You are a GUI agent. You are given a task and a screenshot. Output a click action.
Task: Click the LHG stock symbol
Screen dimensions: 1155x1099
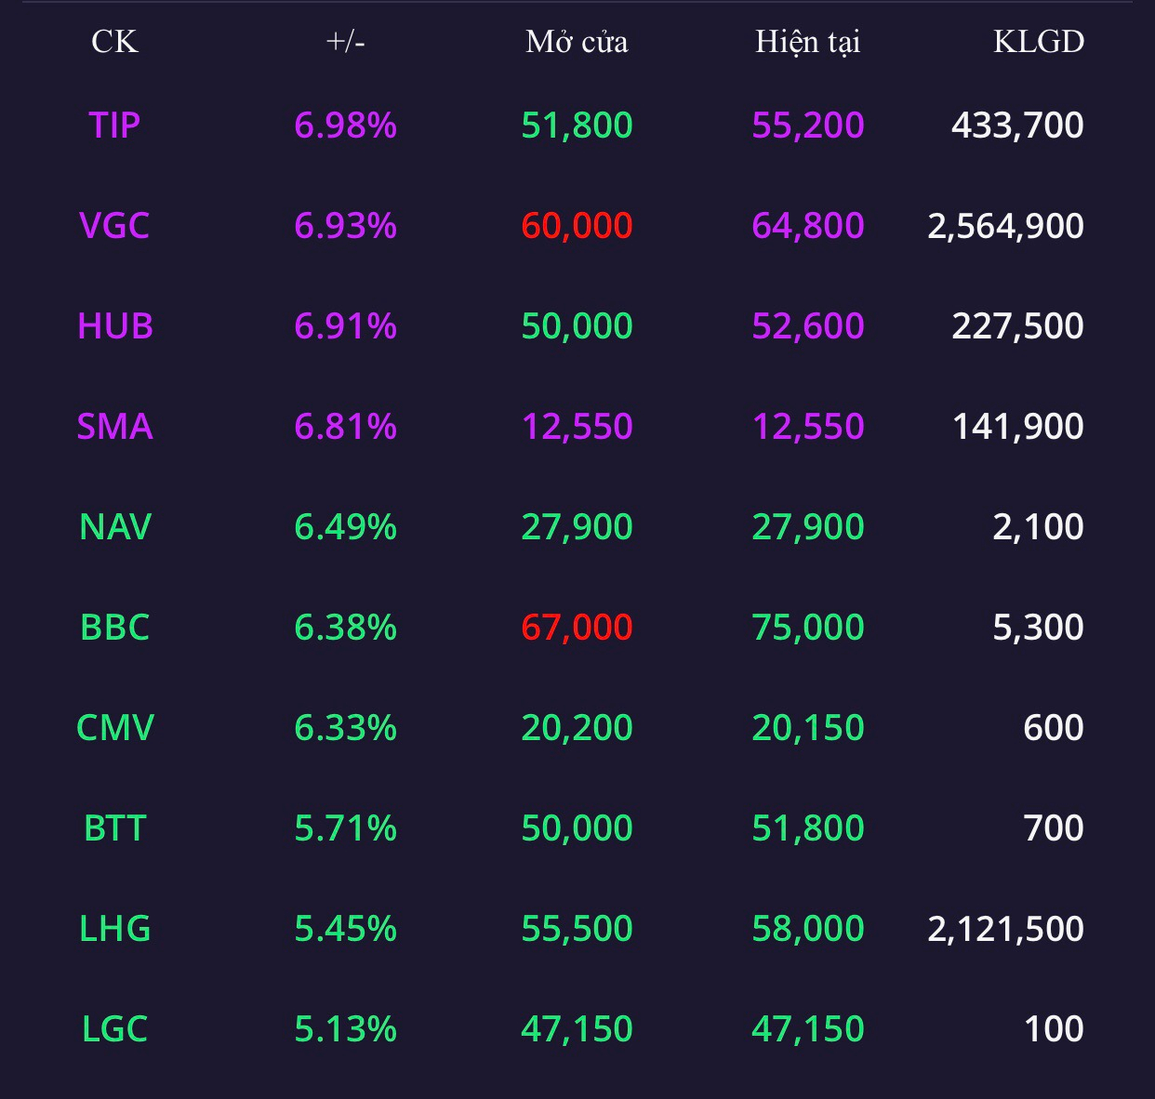115,928
